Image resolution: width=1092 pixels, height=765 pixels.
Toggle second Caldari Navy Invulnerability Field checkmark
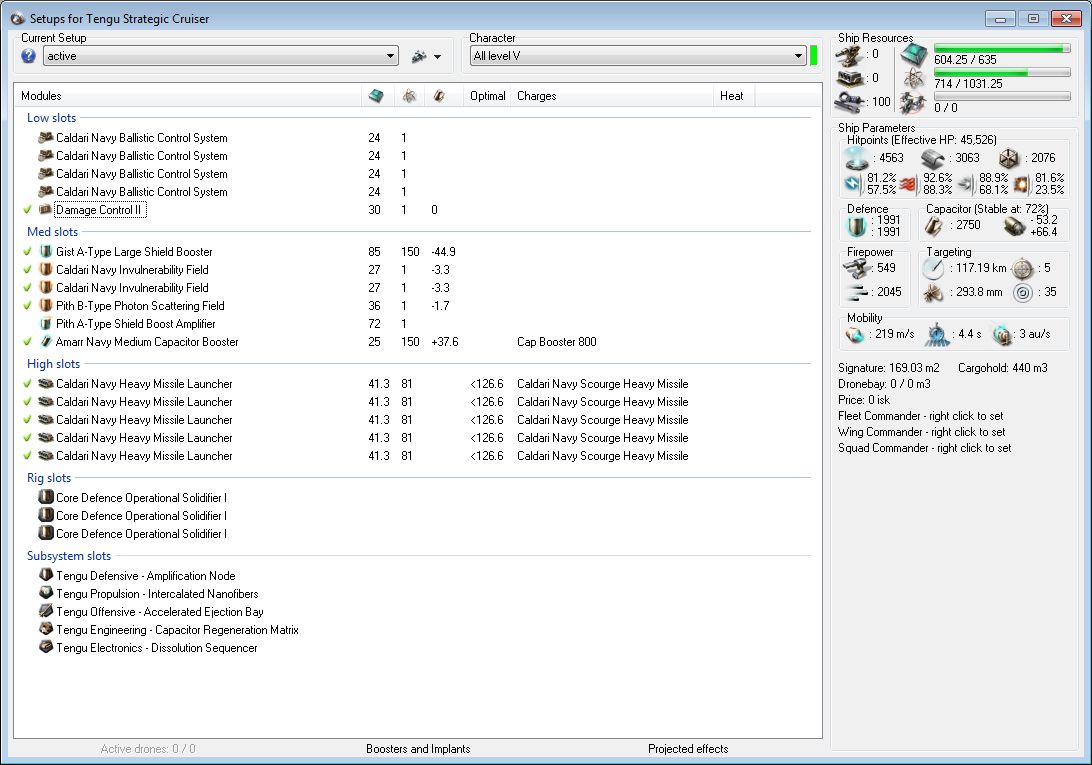pos(27,288)
